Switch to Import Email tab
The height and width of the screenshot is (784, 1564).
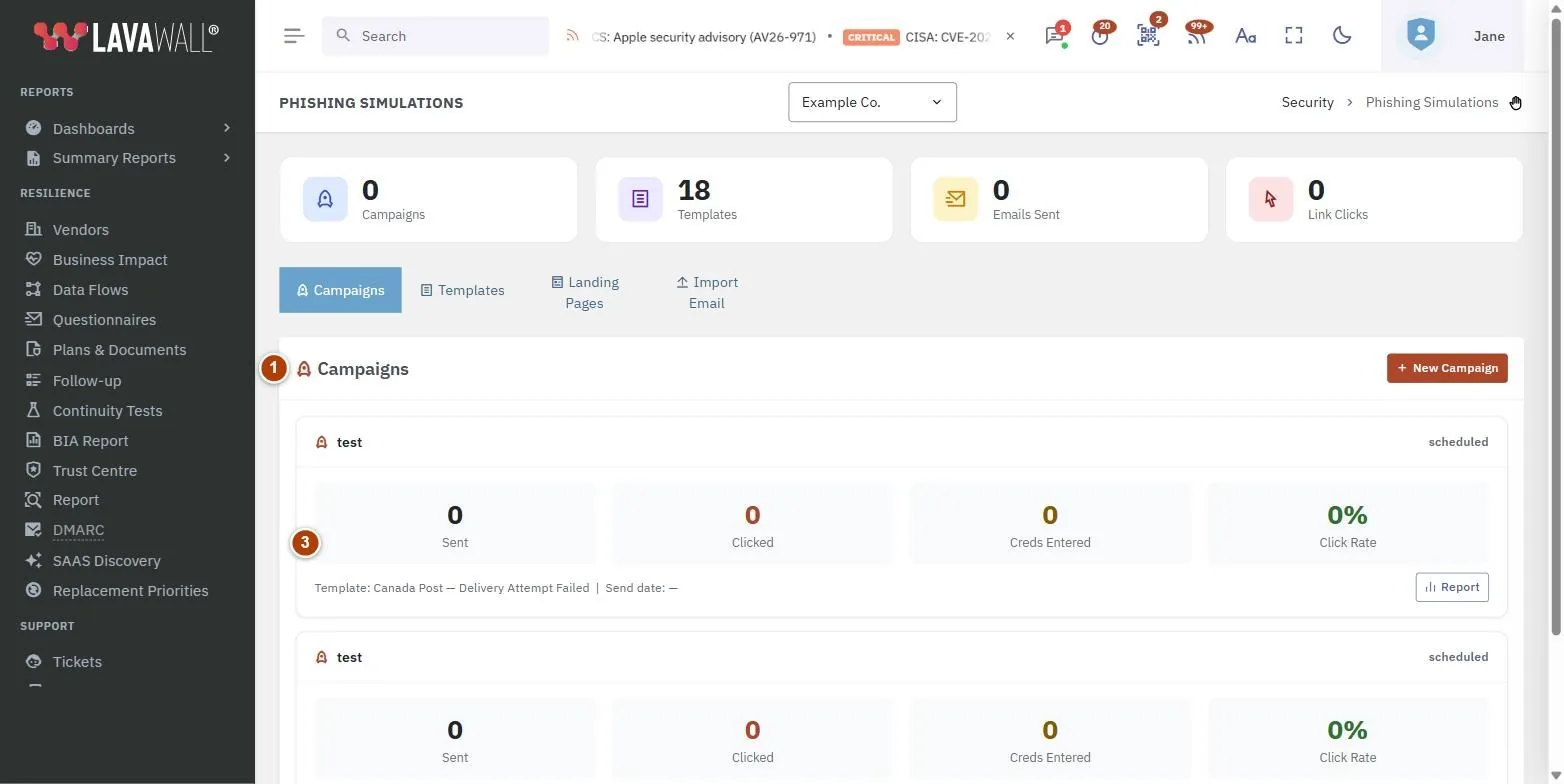pos(707,292)
